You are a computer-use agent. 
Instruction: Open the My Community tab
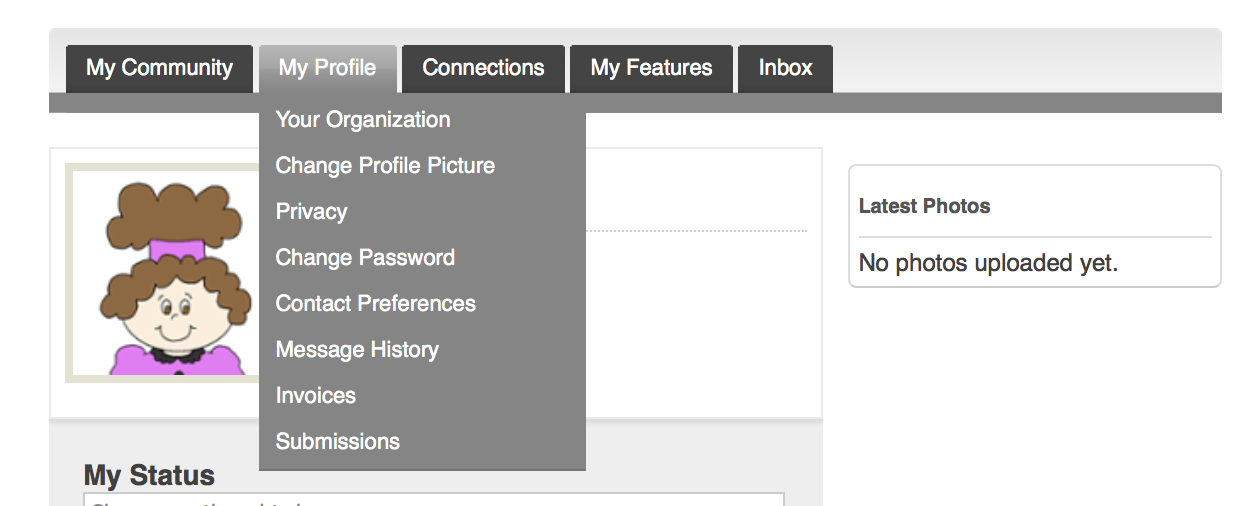coord(159,68)
